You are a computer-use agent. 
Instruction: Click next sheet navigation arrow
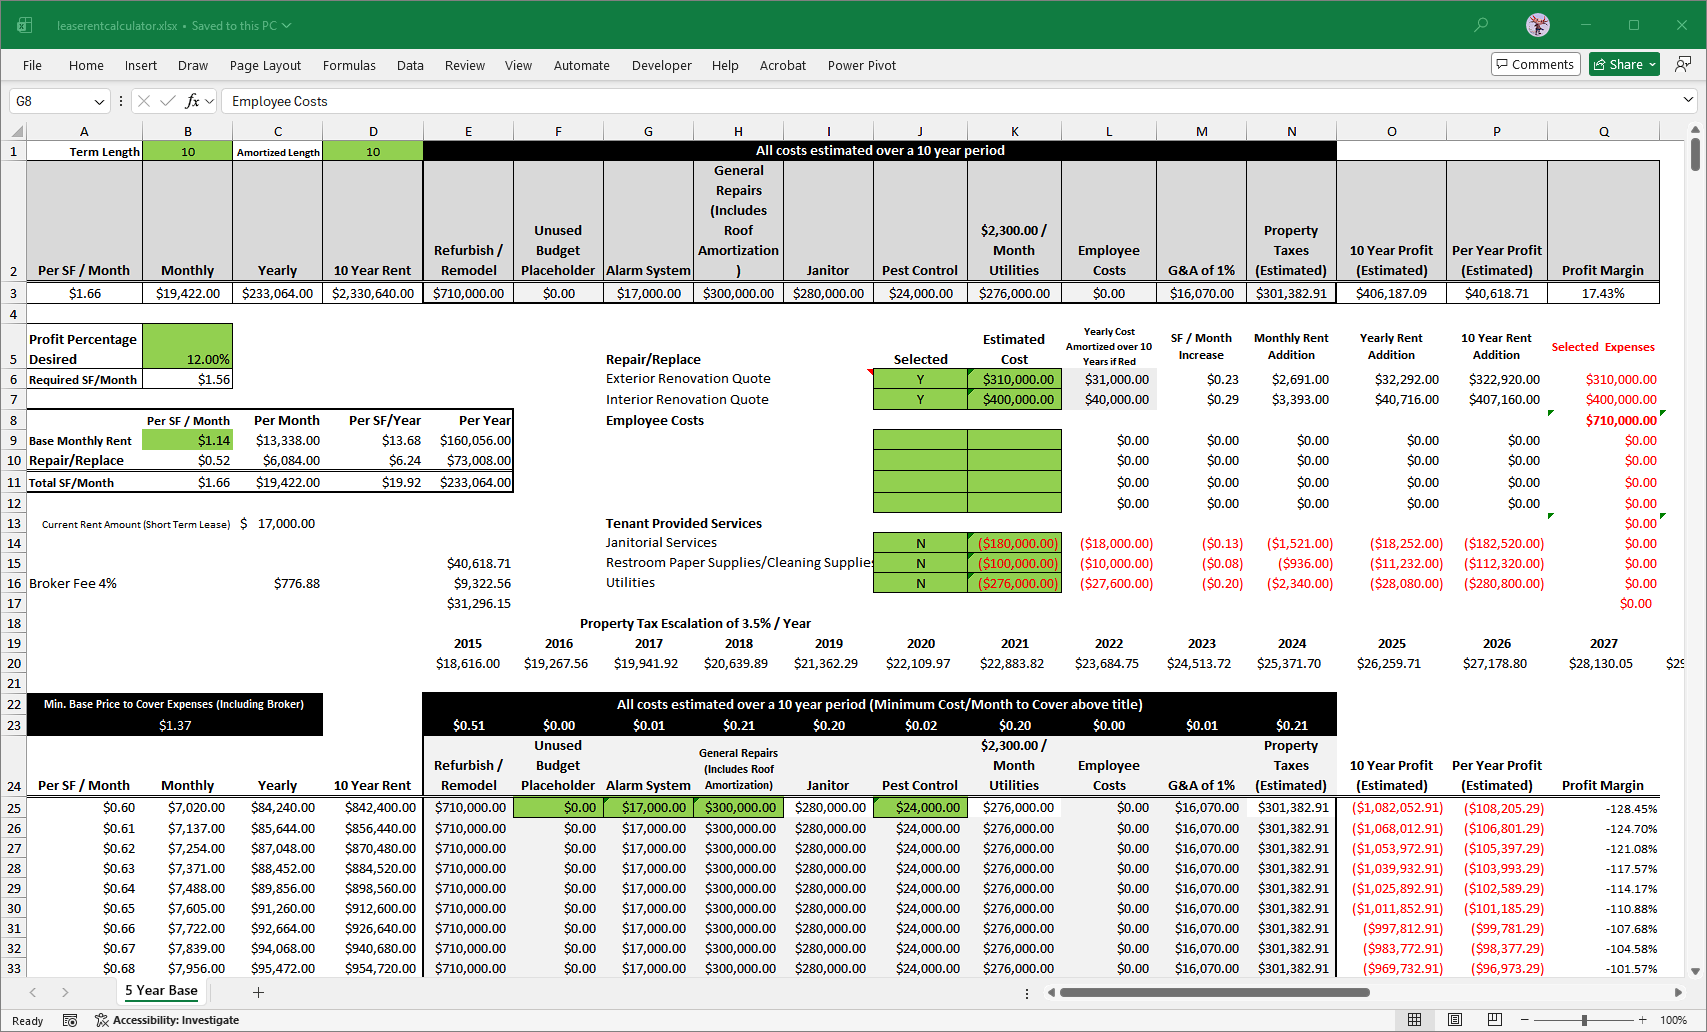click(65, 992)
